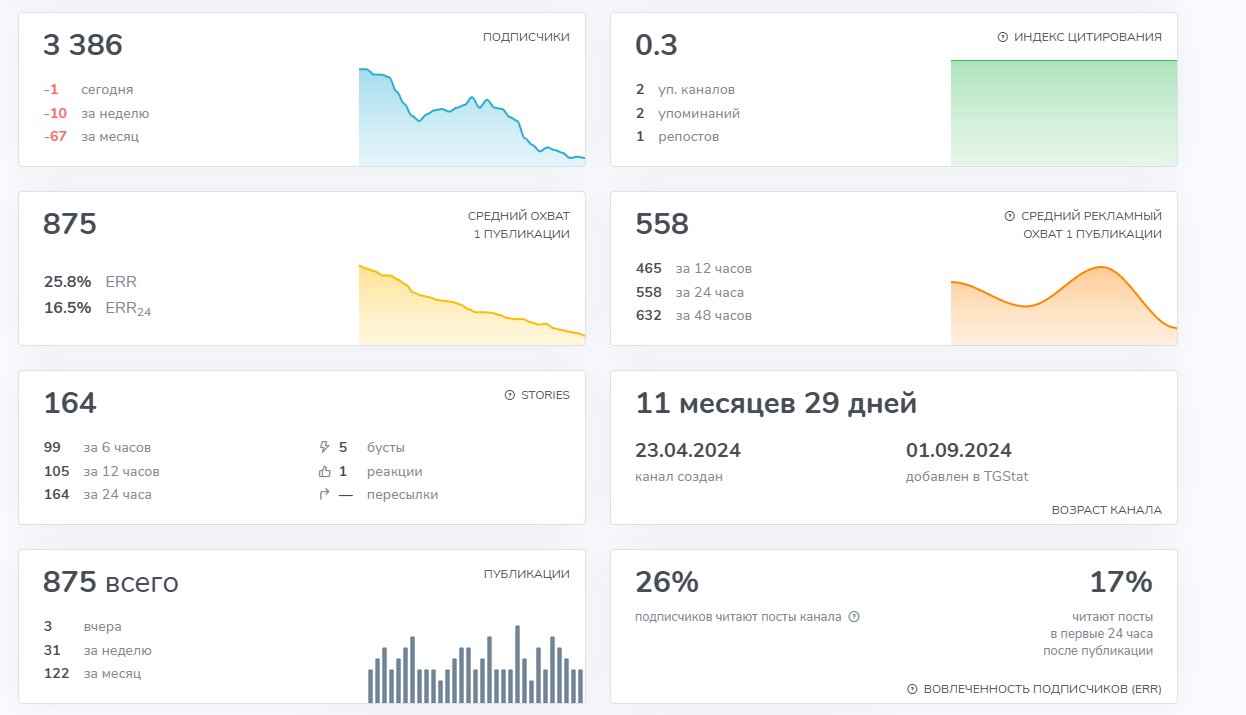Screen dimensions: 1246x715
Task: Click the tallest bar in publications chart
Action: click(517, 664)
